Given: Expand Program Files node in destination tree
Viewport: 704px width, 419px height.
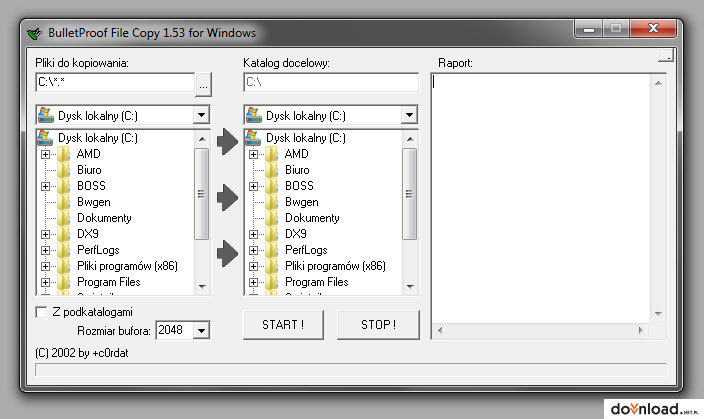Looking at the screenshot, I should tap(253, 282).
